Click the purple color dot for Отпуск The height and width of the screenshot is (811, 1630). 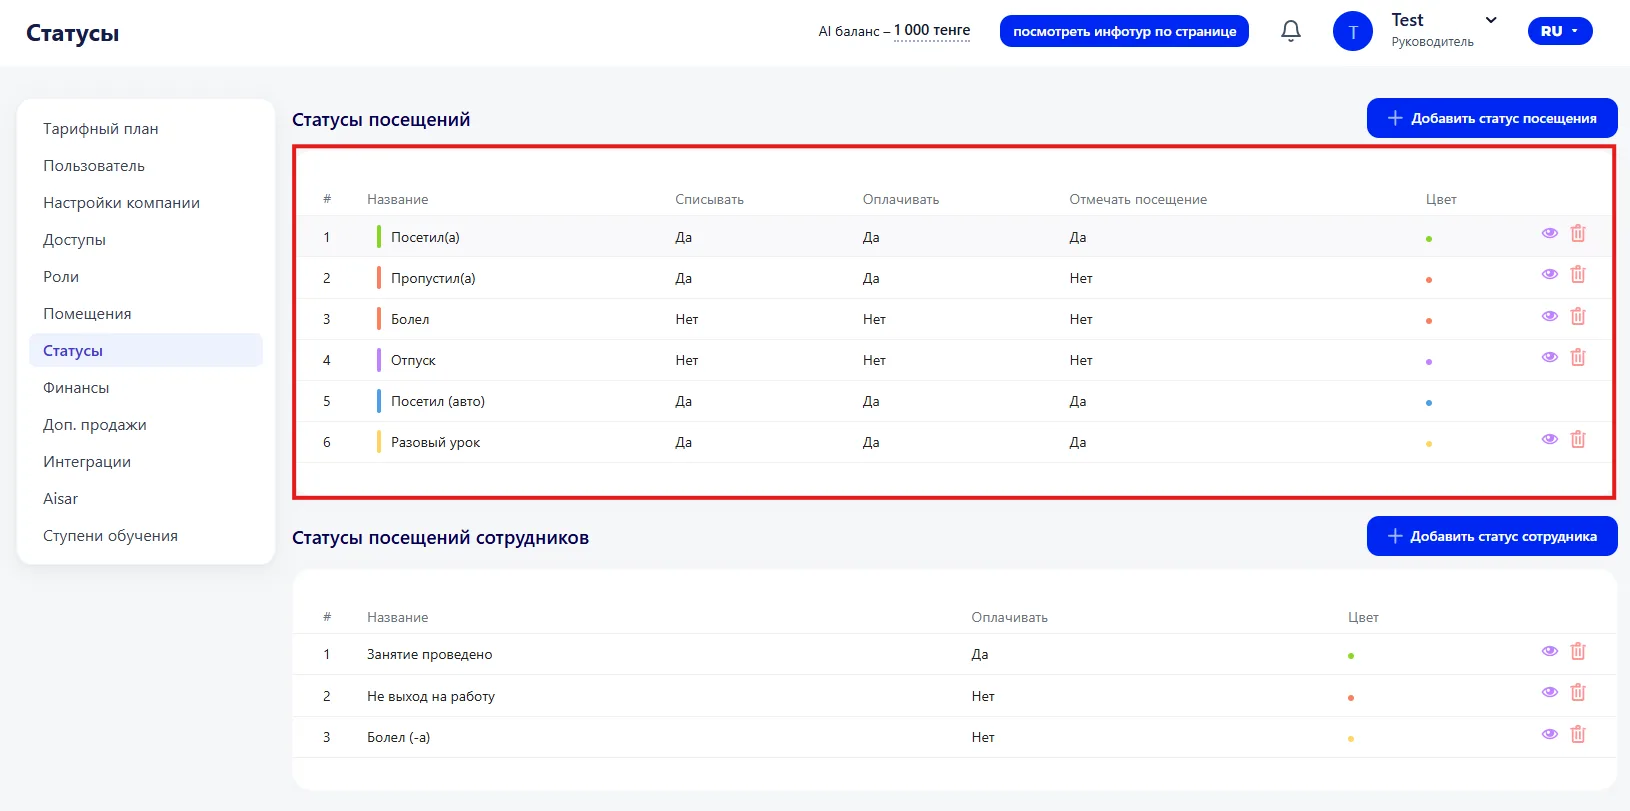tap(1429, 362)
